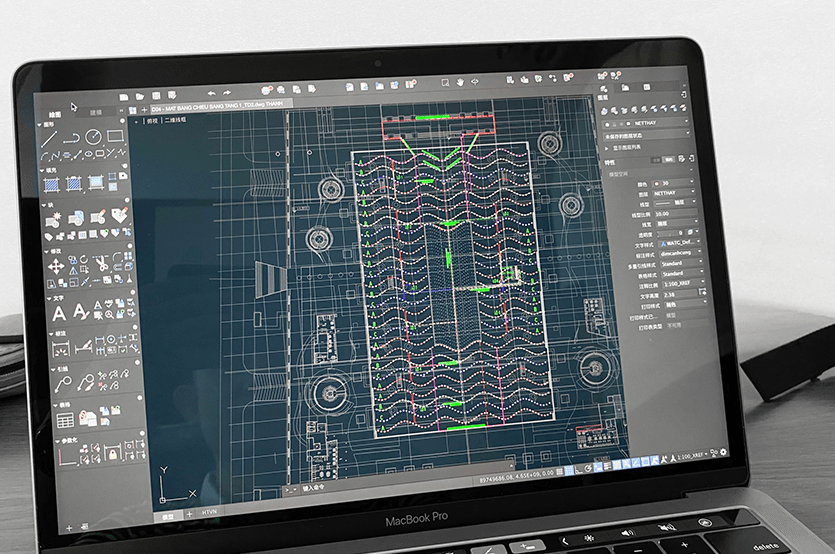Screen dimensions: 835x554
Task: Expand the 显示图层列表 layer list
Action: click(607, 148)
